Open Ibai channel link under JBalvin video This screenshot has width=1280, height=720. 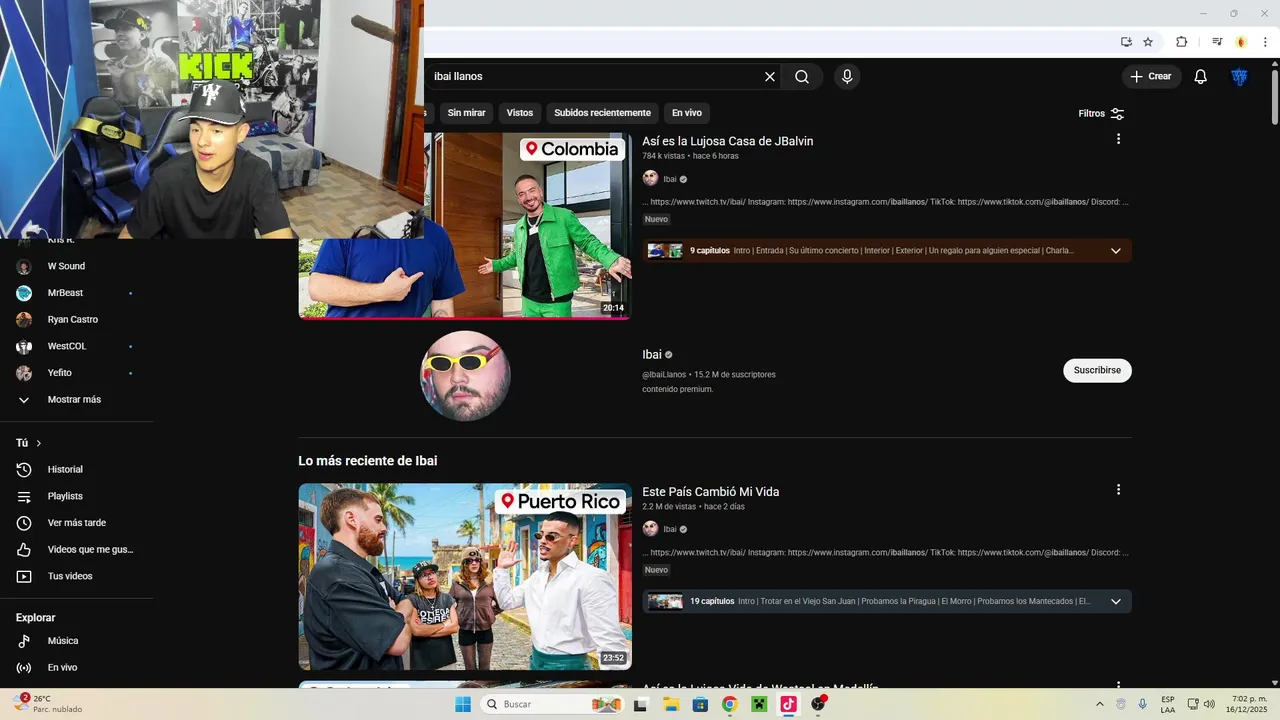tap(670, 179)
